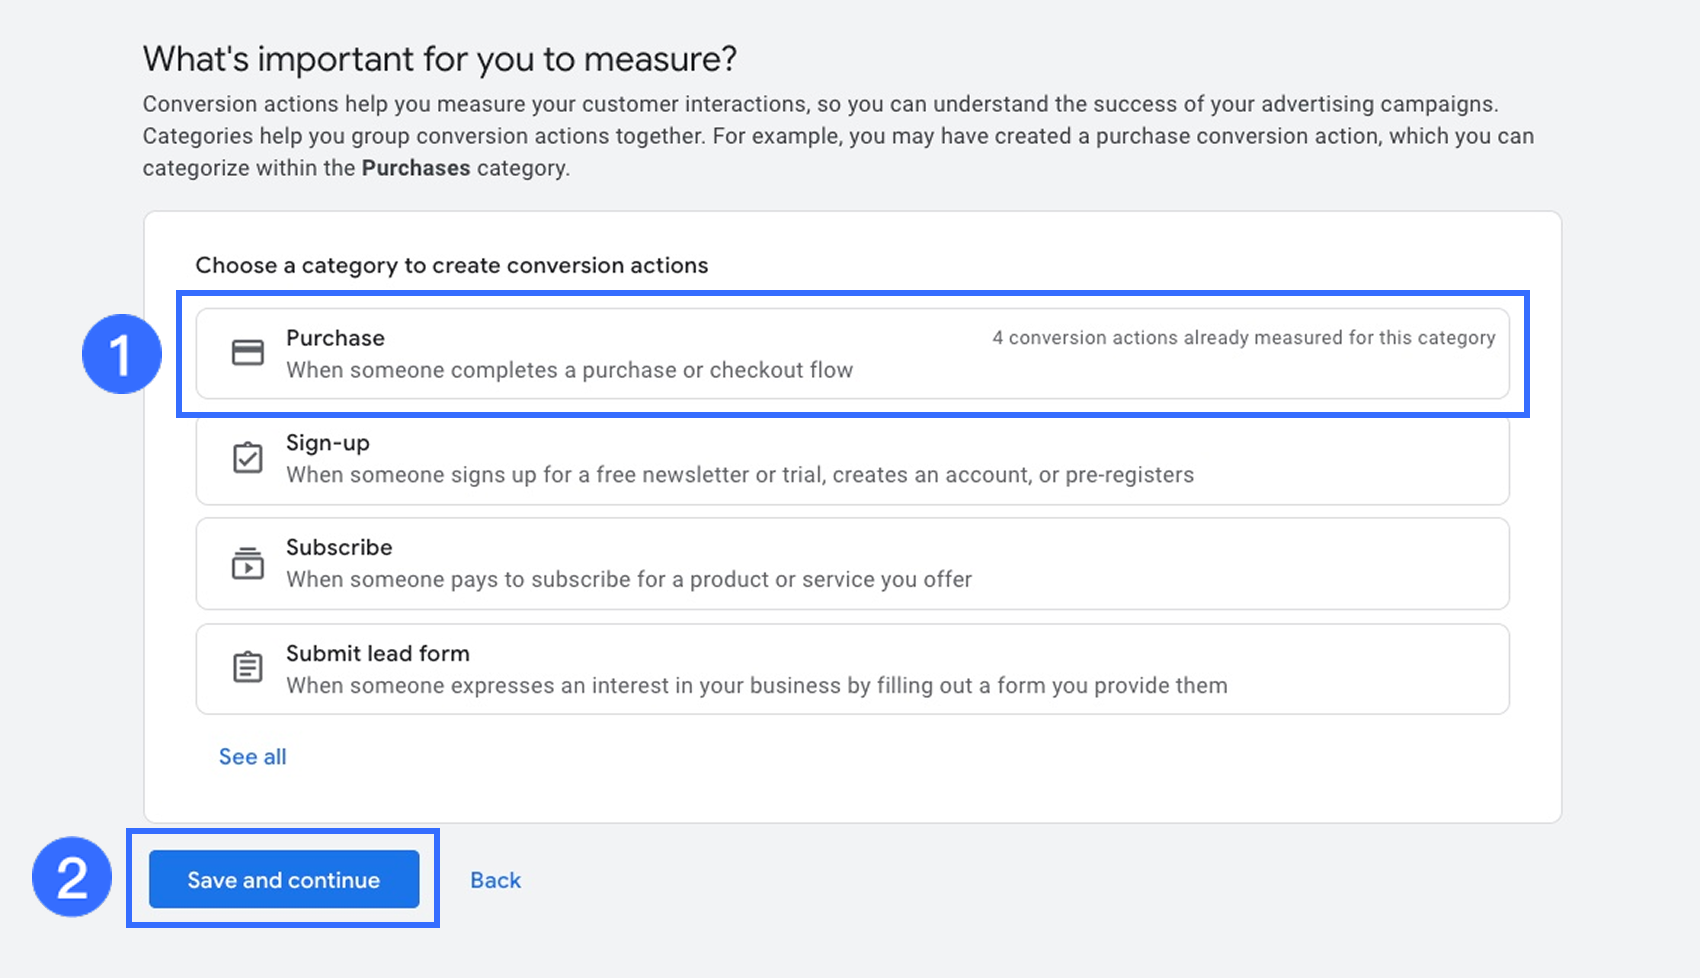Click the Sign-up clipboard checkmark icon
Screen dimensions: 1700x978
pyautogui.click(x=247, y=458)
